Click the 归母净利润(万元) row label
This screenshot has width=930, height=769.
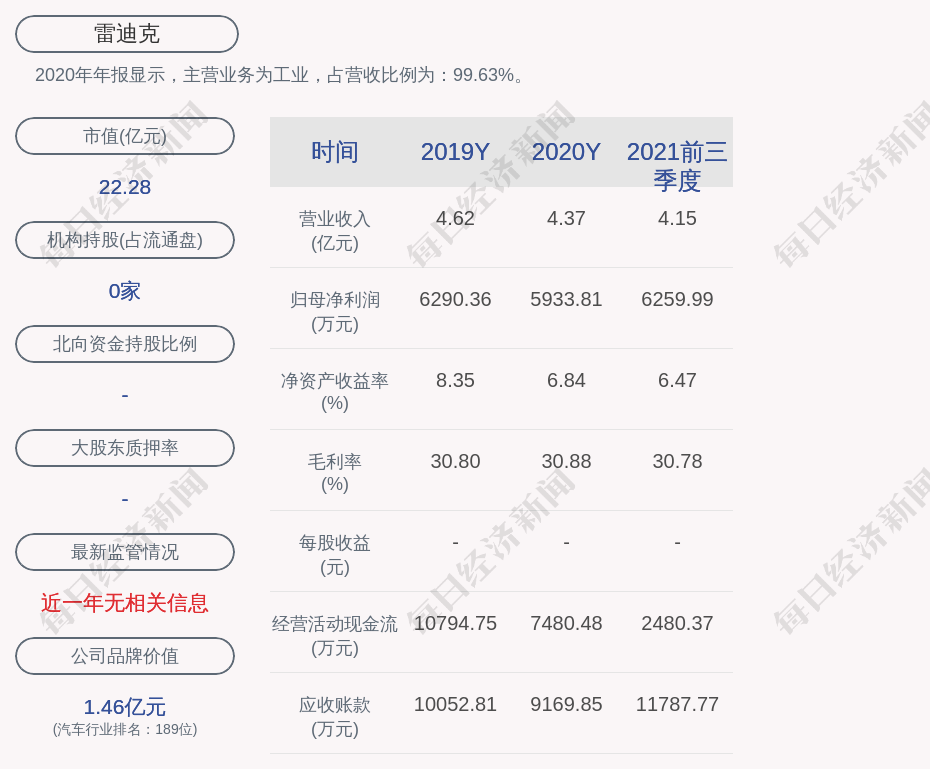coord(335,311)
